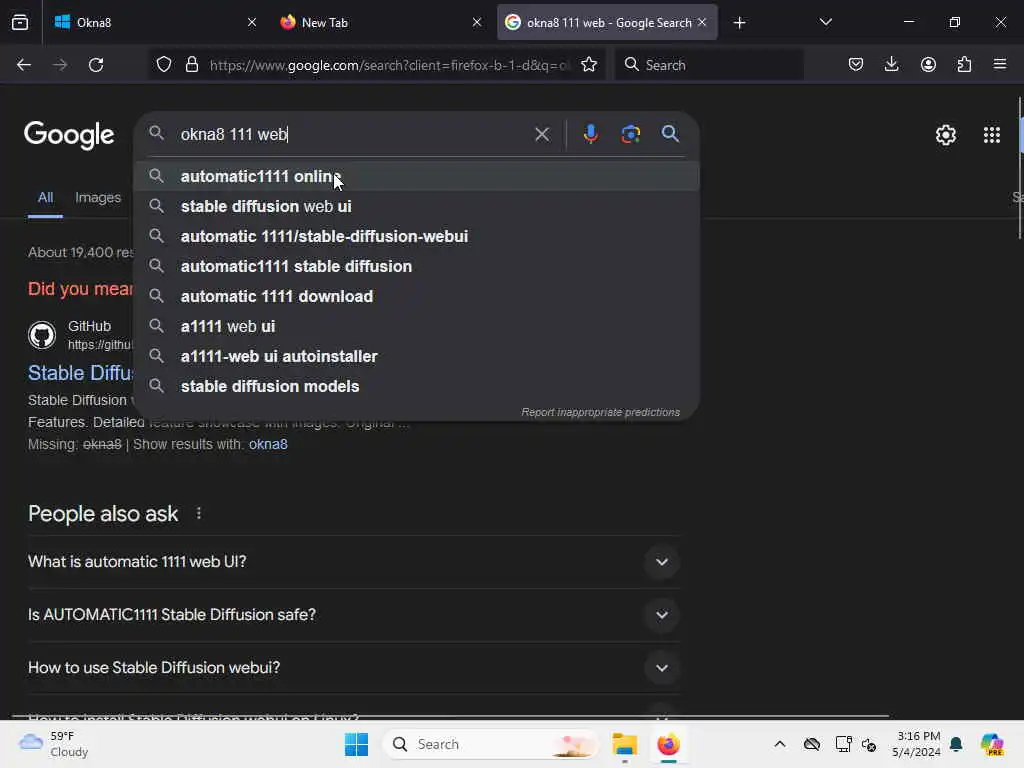Click the page vertical scrollbar
Viewport: 1024px width, 768px height.
pos(1019,170)
